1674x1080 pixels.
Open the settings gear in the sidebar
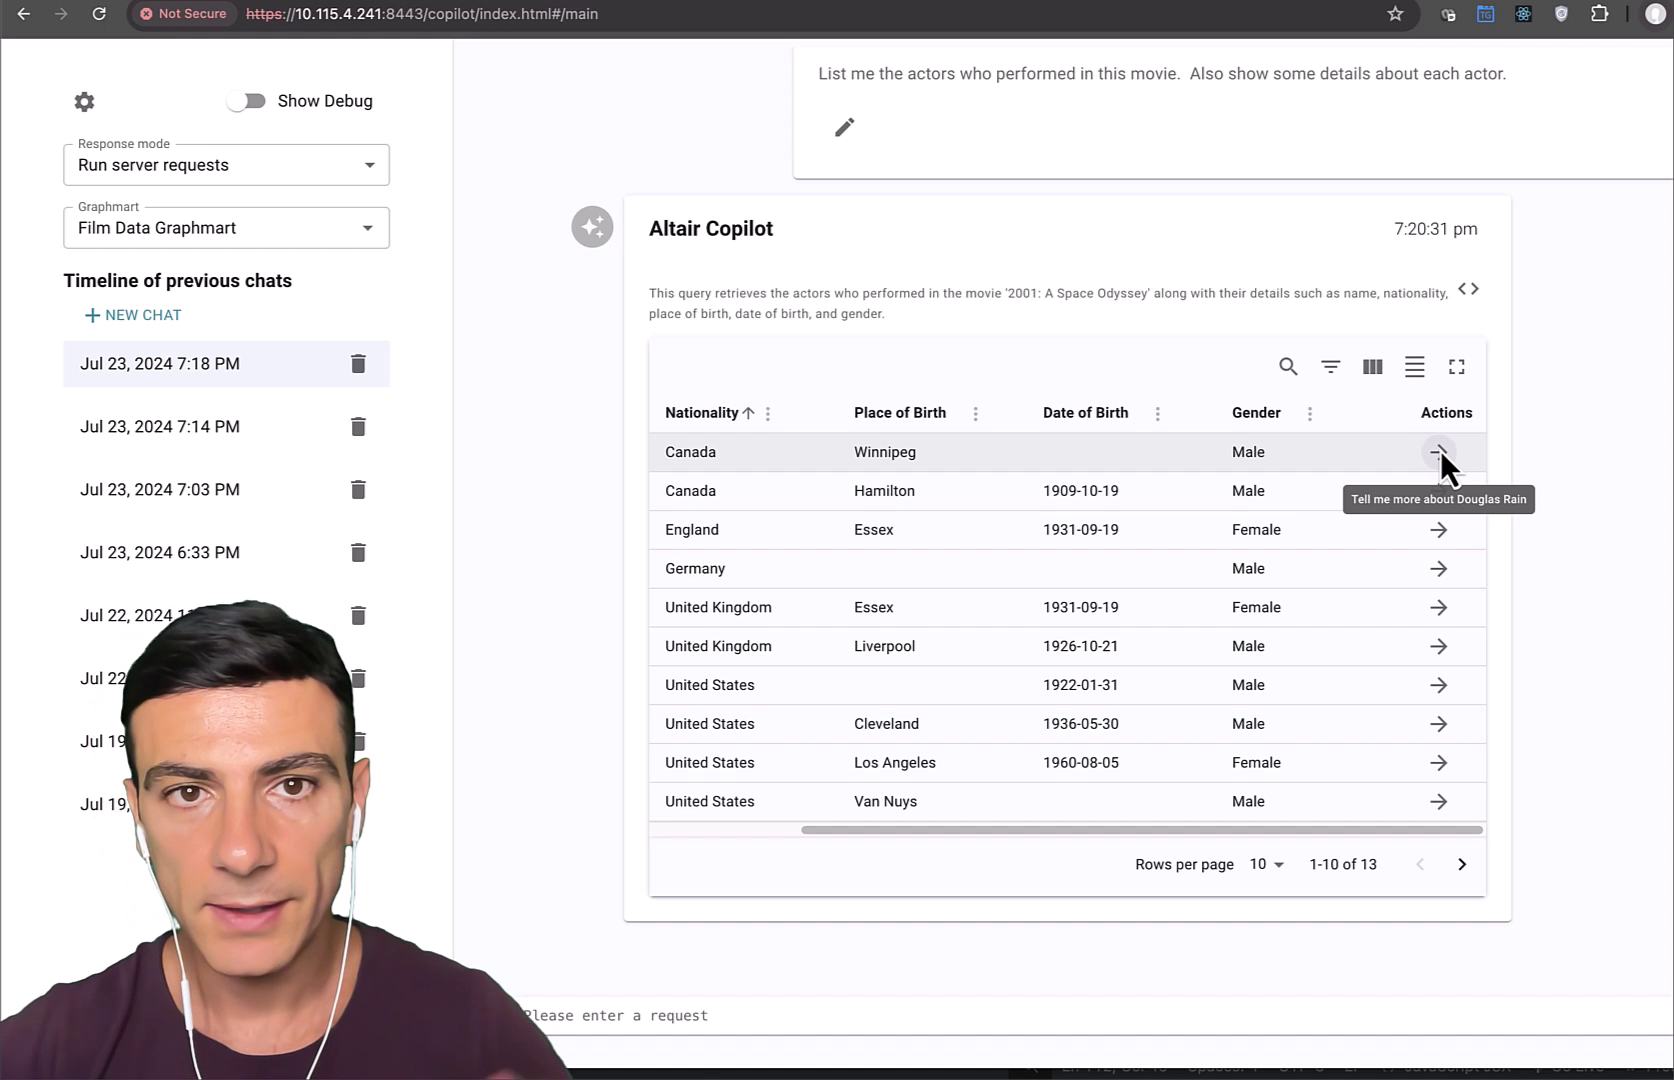[x=84, y=101]
